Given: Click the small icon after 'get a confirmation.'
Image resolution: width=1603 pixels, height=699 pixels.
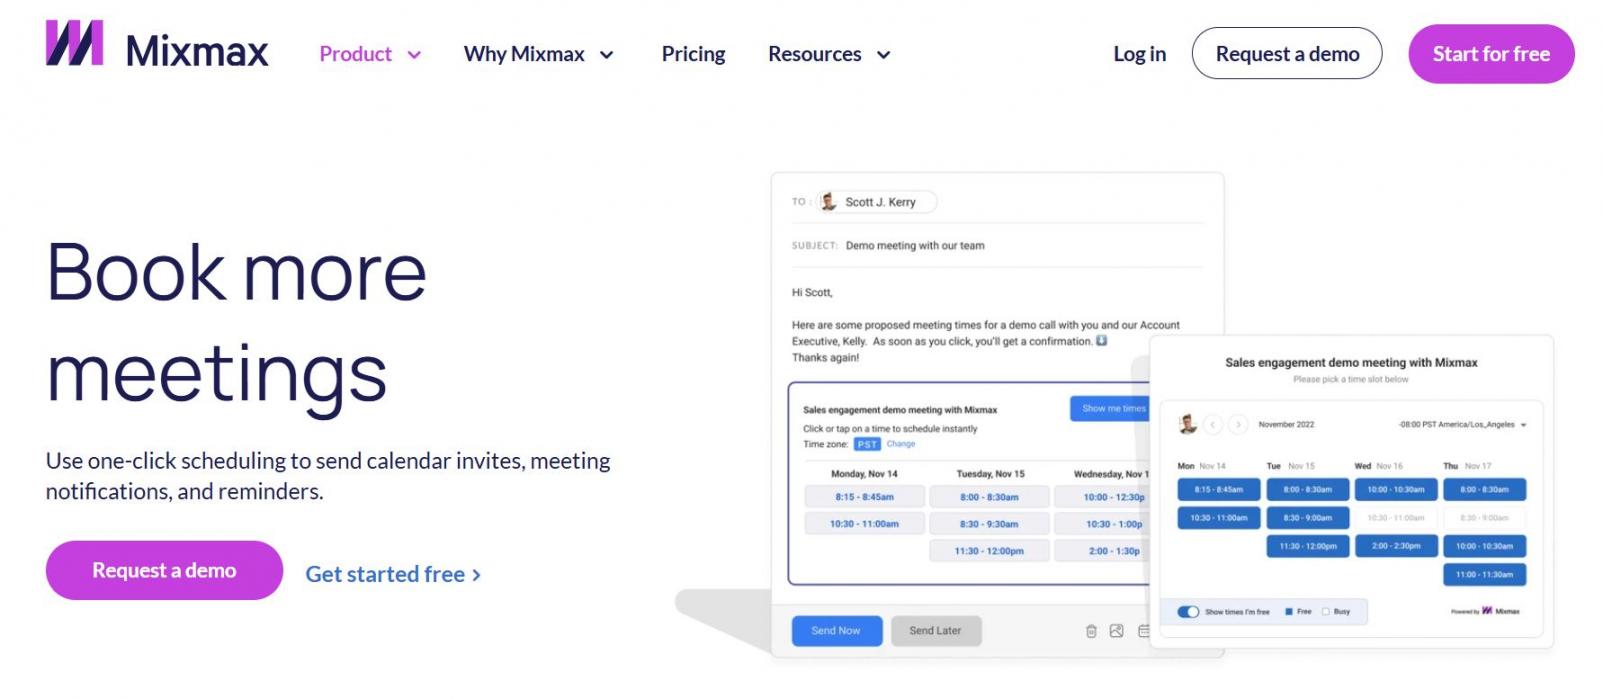Looking at the screenshot, I should click(1102, 341).
